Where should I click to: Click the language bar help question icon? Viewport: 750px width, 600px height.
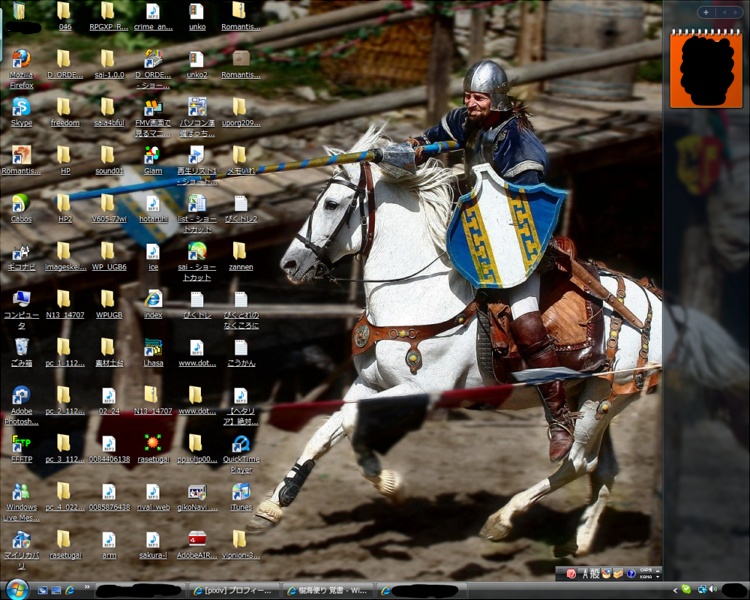[631, 573]
